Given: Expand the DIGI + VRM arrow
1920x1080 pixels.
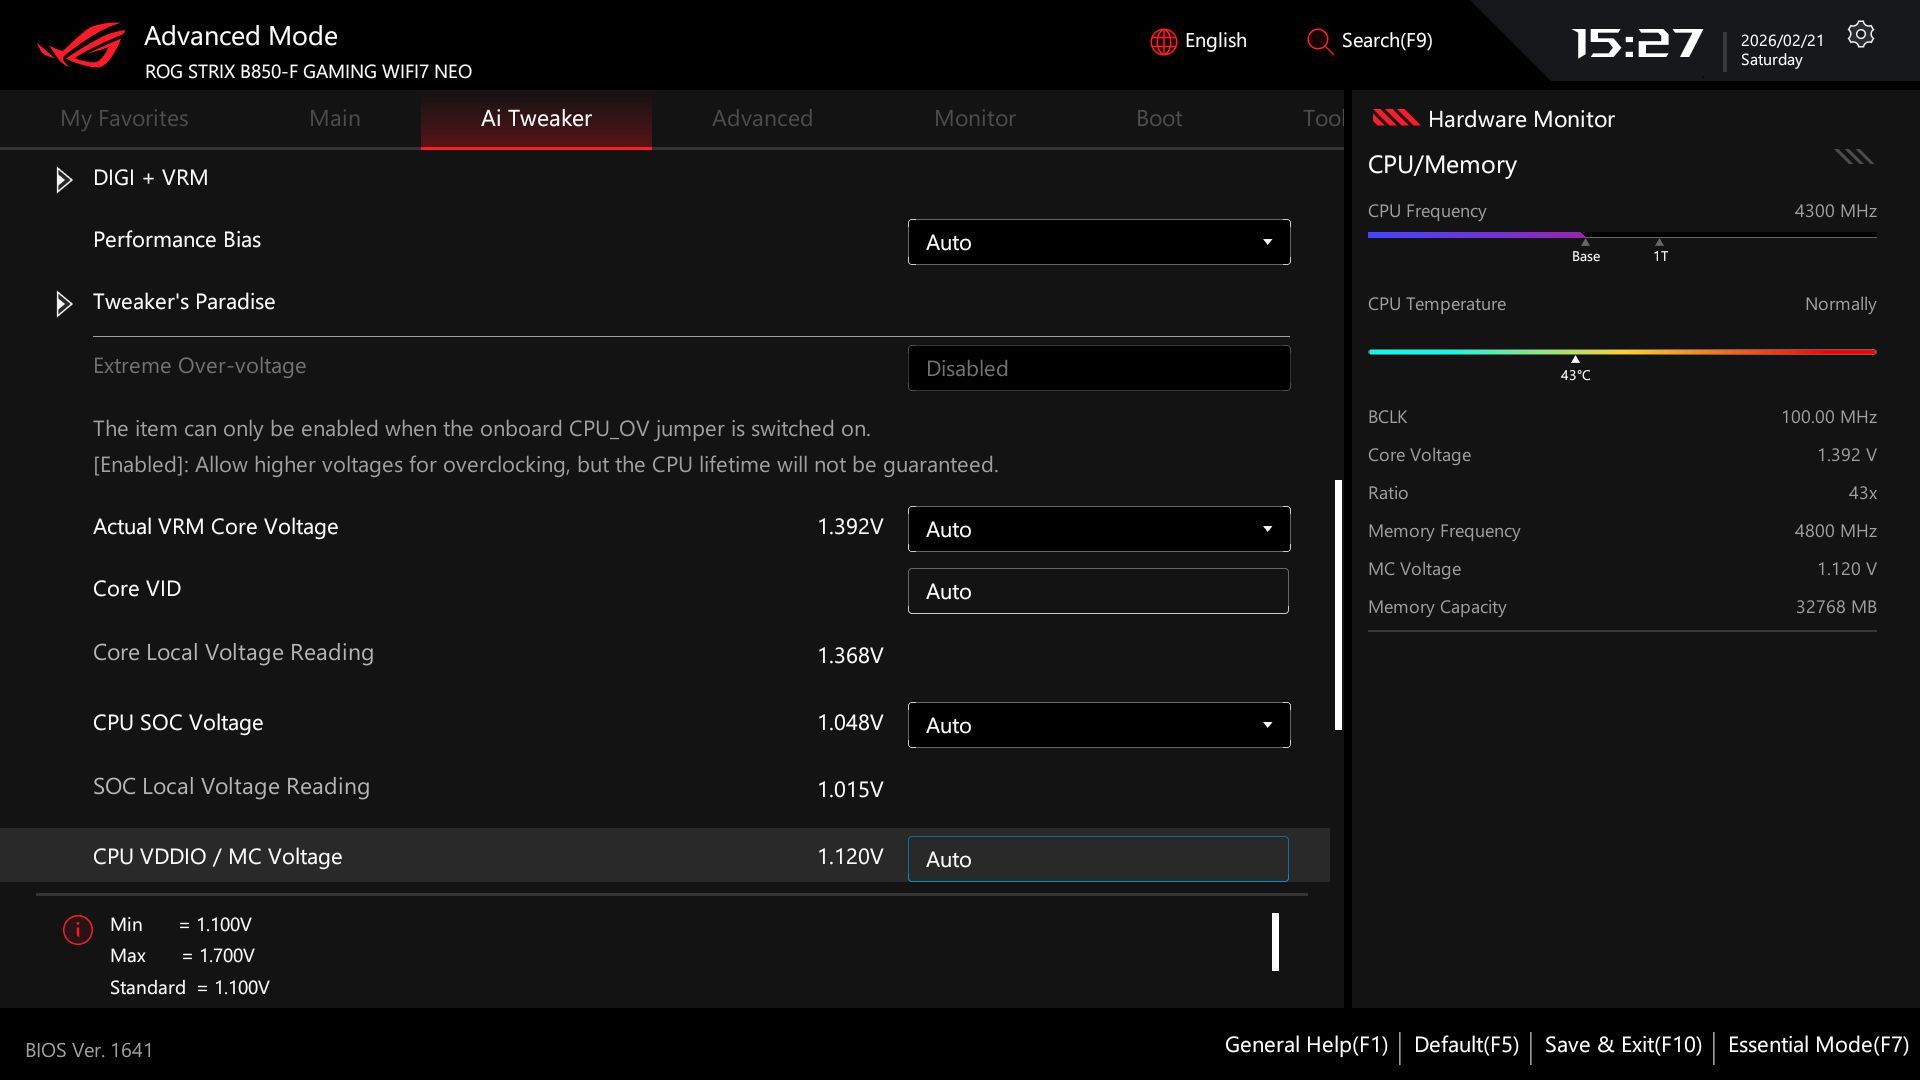Looking at the screenshot, I should pyautogui.click(x=64, y=179).
